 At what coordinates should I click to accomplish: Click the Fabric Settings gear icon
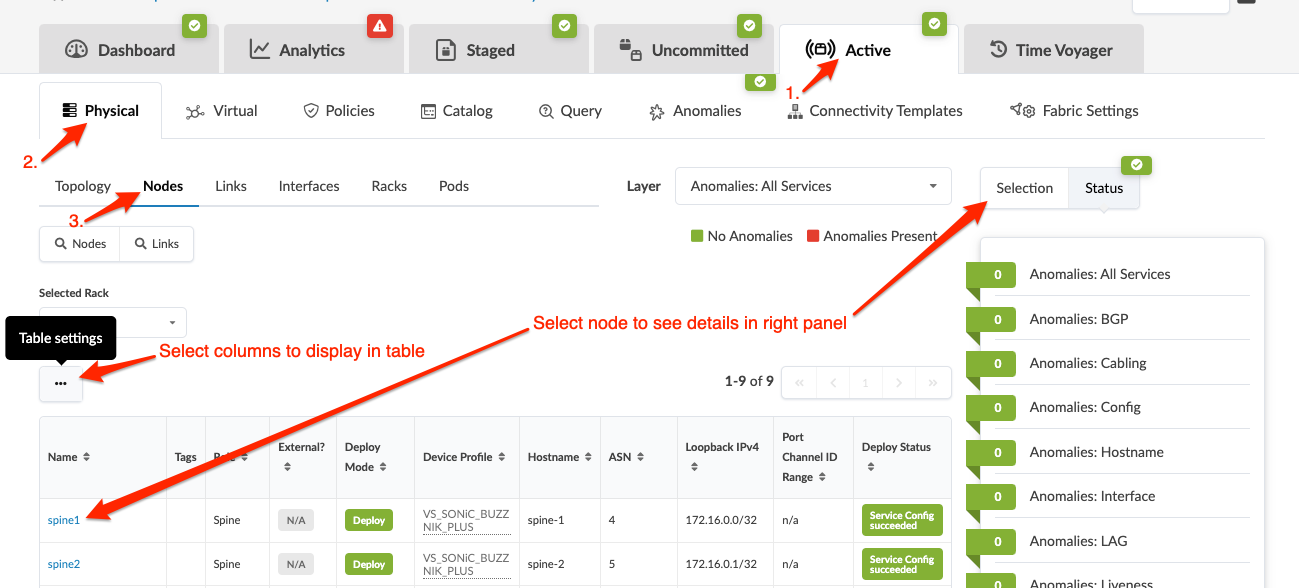(x=1022, y=111)
